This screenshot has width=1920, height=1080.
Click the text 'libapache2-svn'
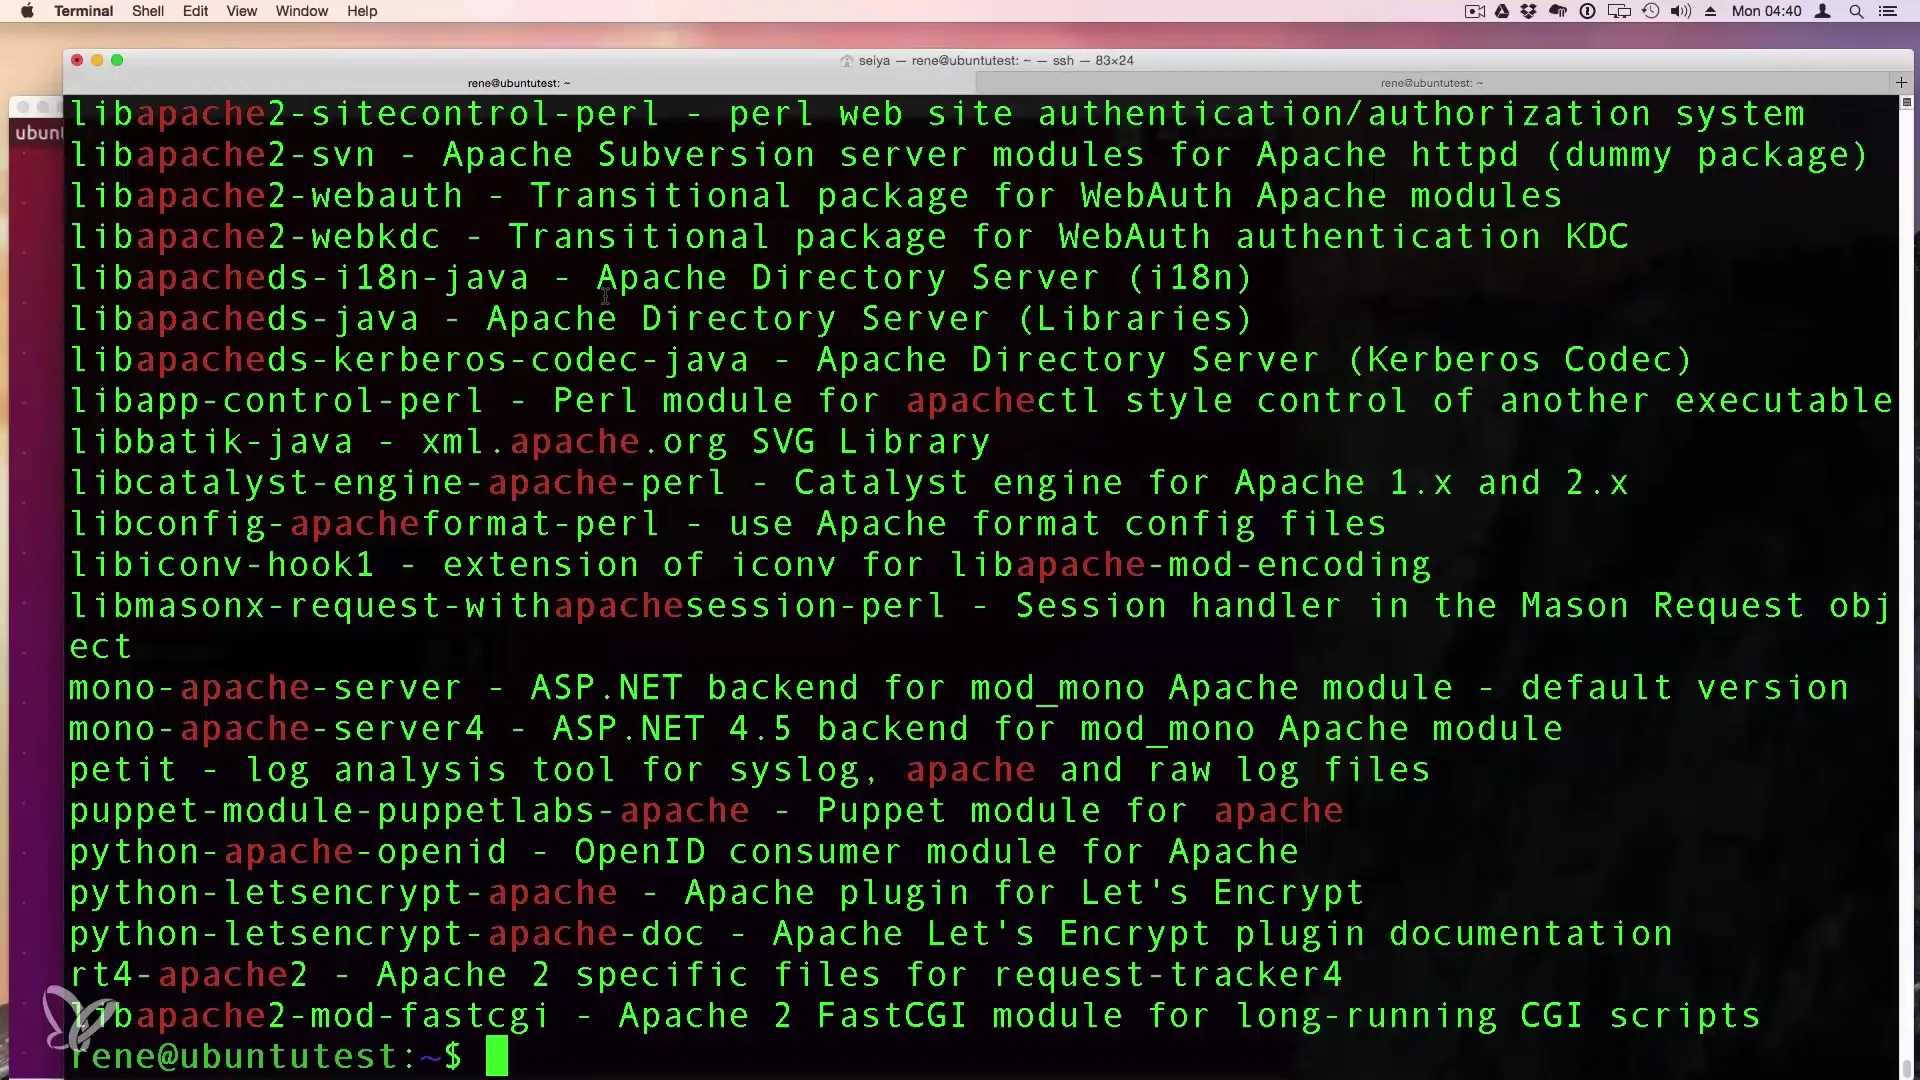(222, 155)
